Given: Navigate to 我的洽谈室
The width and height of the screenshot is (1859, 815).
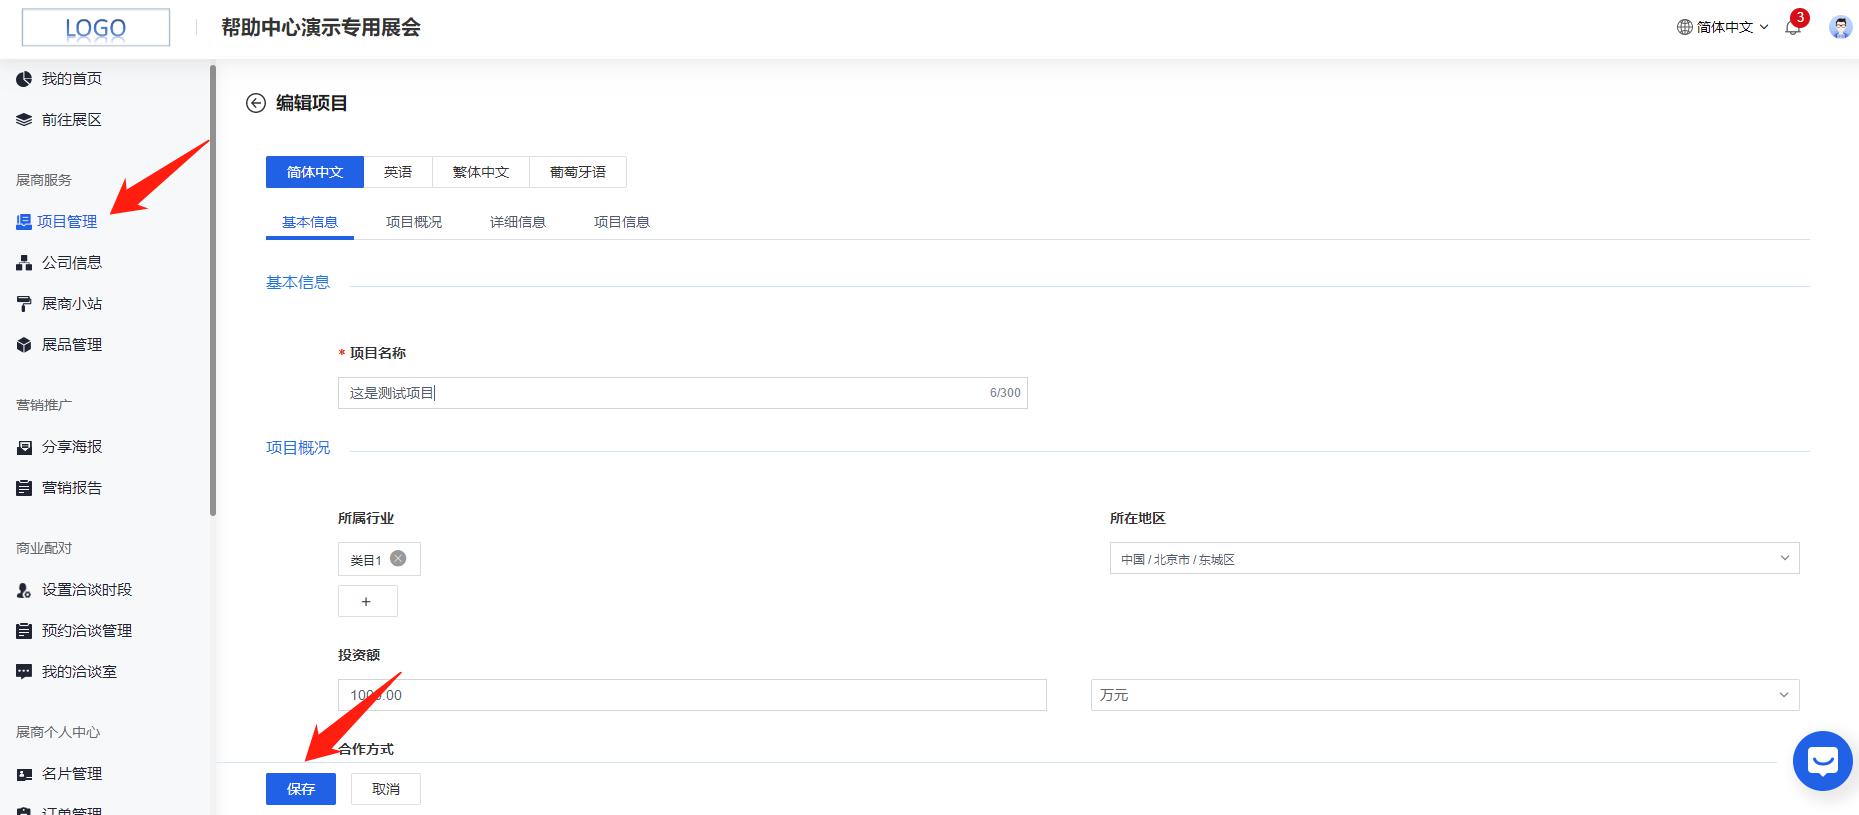Looking at the screenshot, I should (x=79, y=672).
